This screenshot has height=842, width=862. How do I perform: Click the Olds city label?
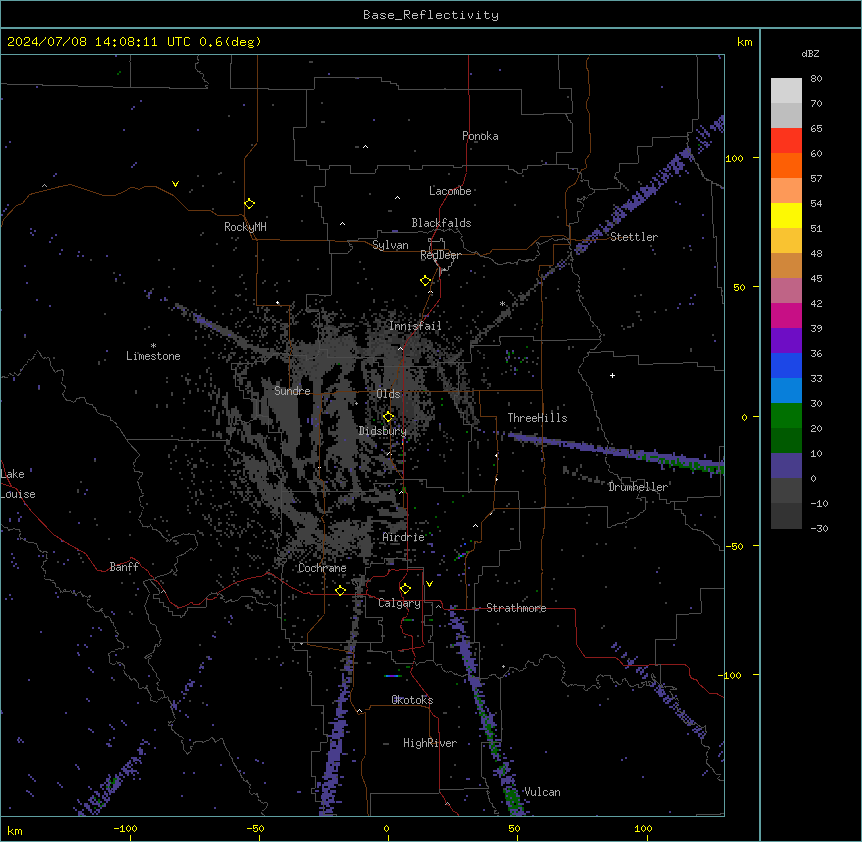tap(388, 394)
